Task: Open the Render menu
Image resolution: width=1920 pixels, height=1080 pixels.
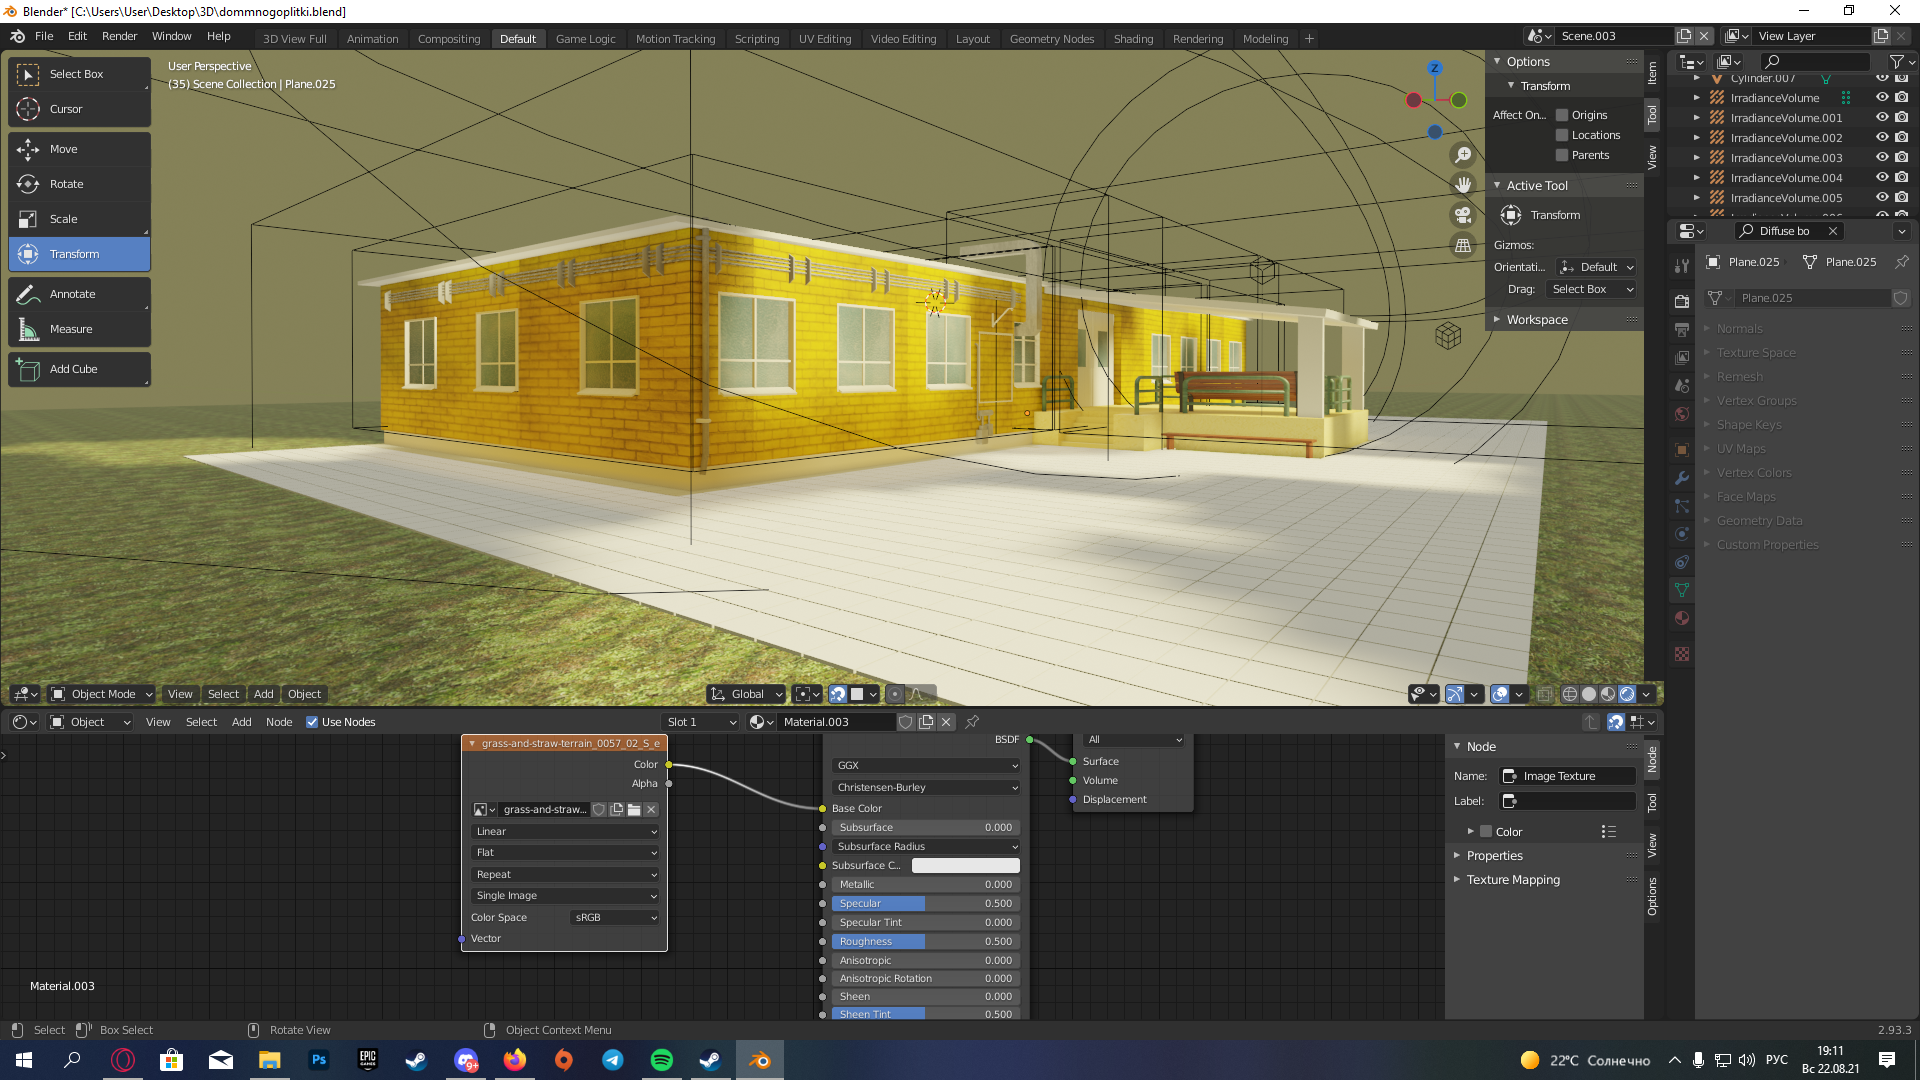Action: [119, 36]
